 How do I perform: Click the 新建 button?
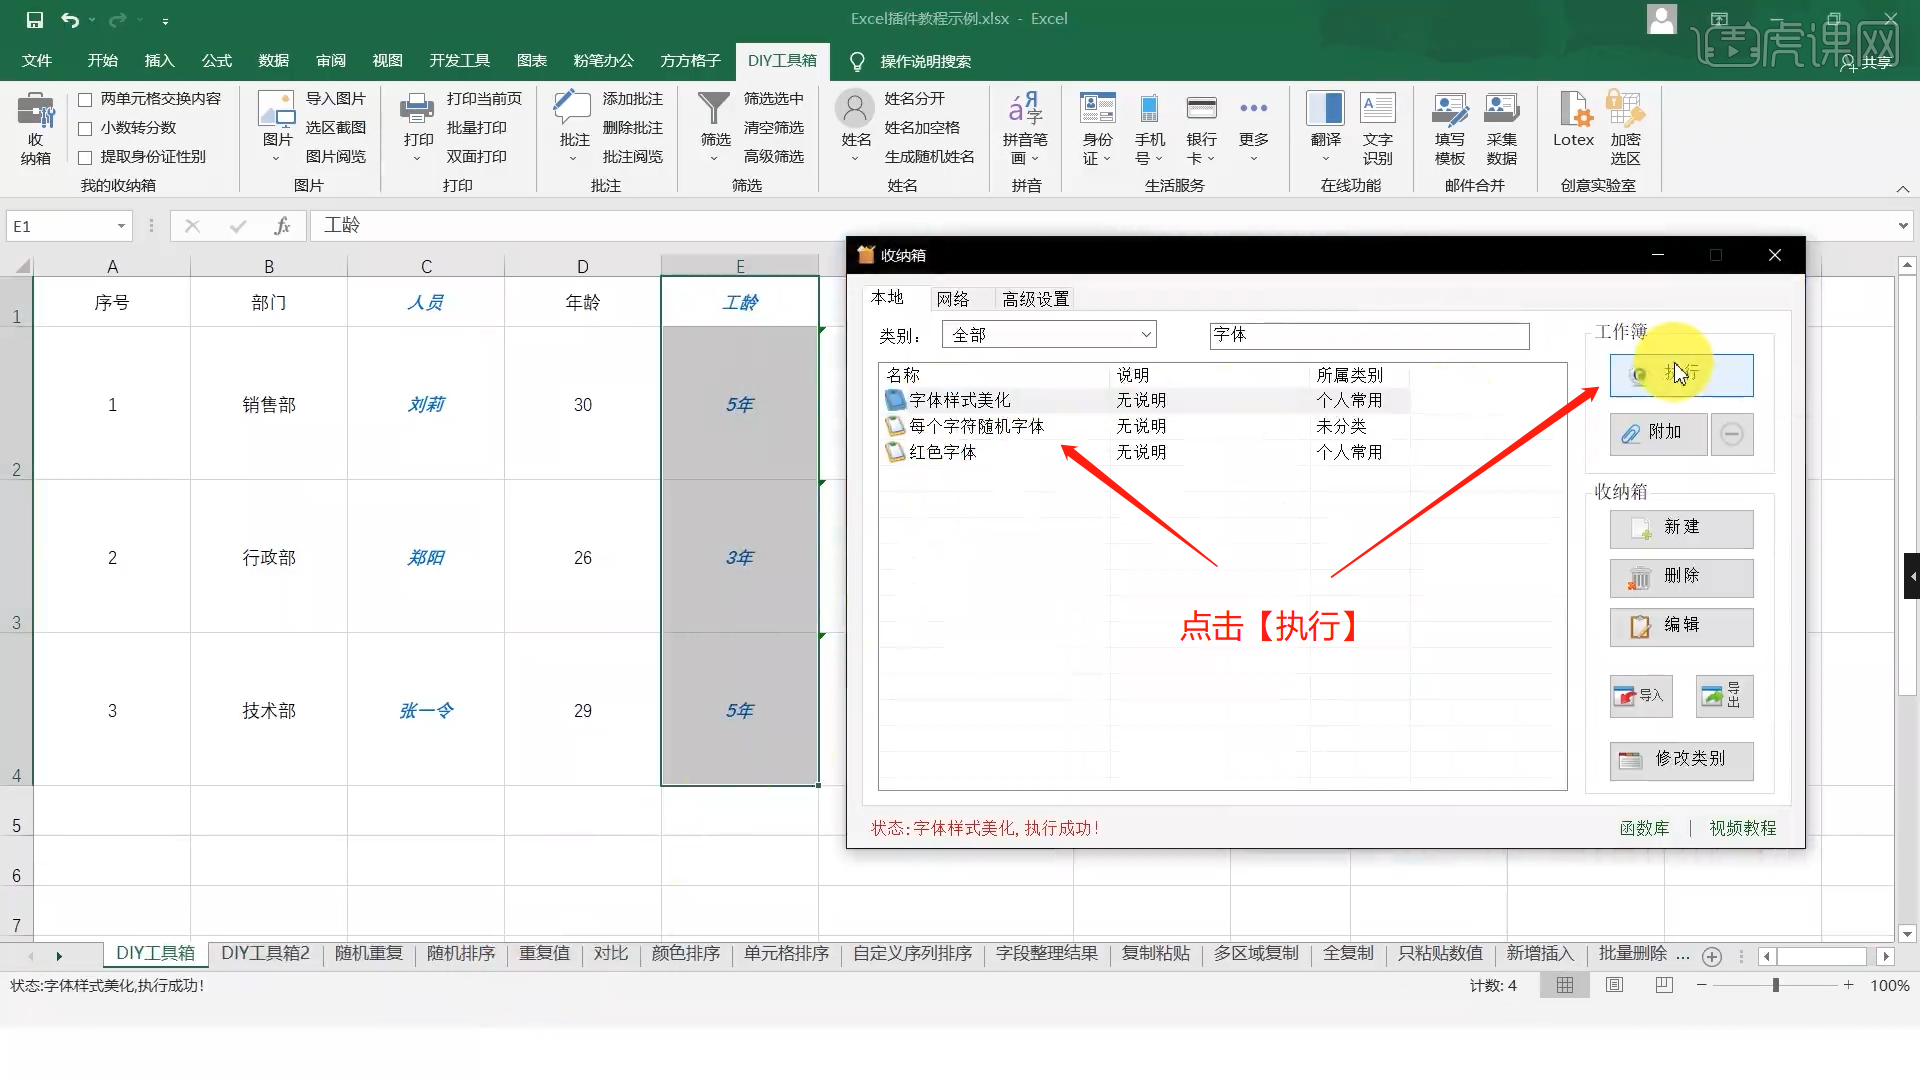1681,529
